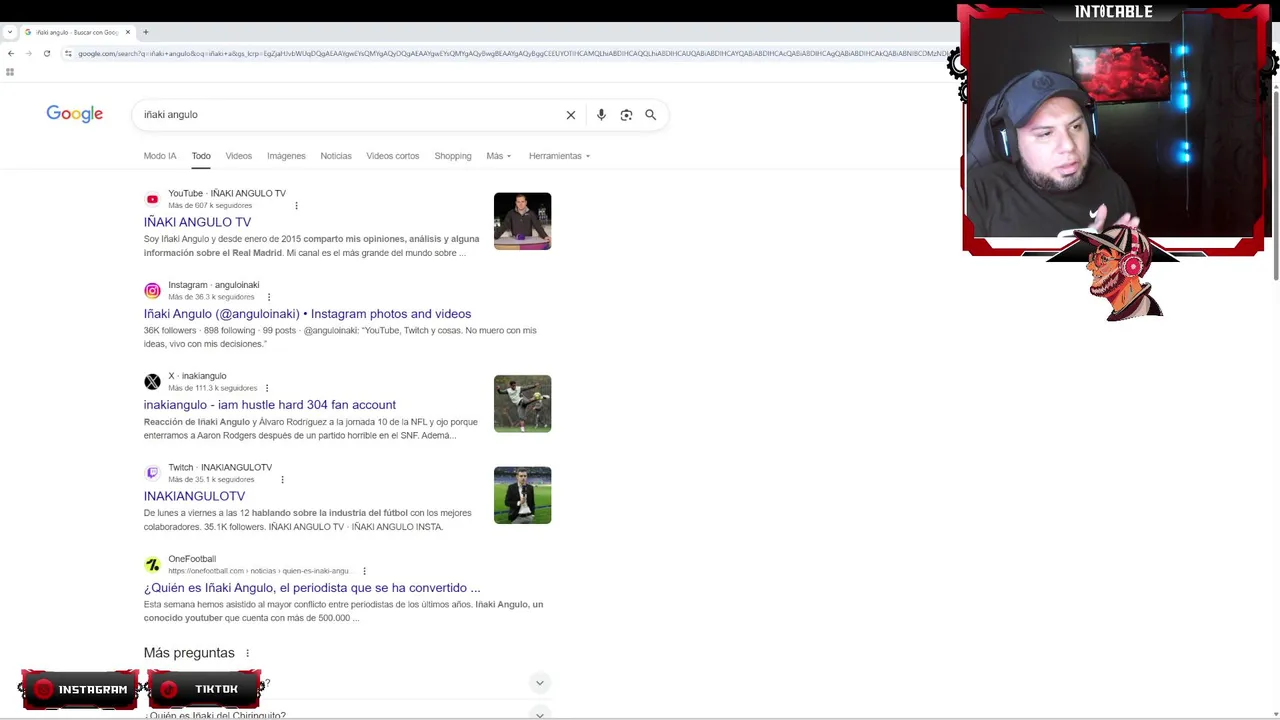The width and height of the screenshot is (1280, 720).
Task: Click the YouTube favicon of first result
Action: pos(152,199)
